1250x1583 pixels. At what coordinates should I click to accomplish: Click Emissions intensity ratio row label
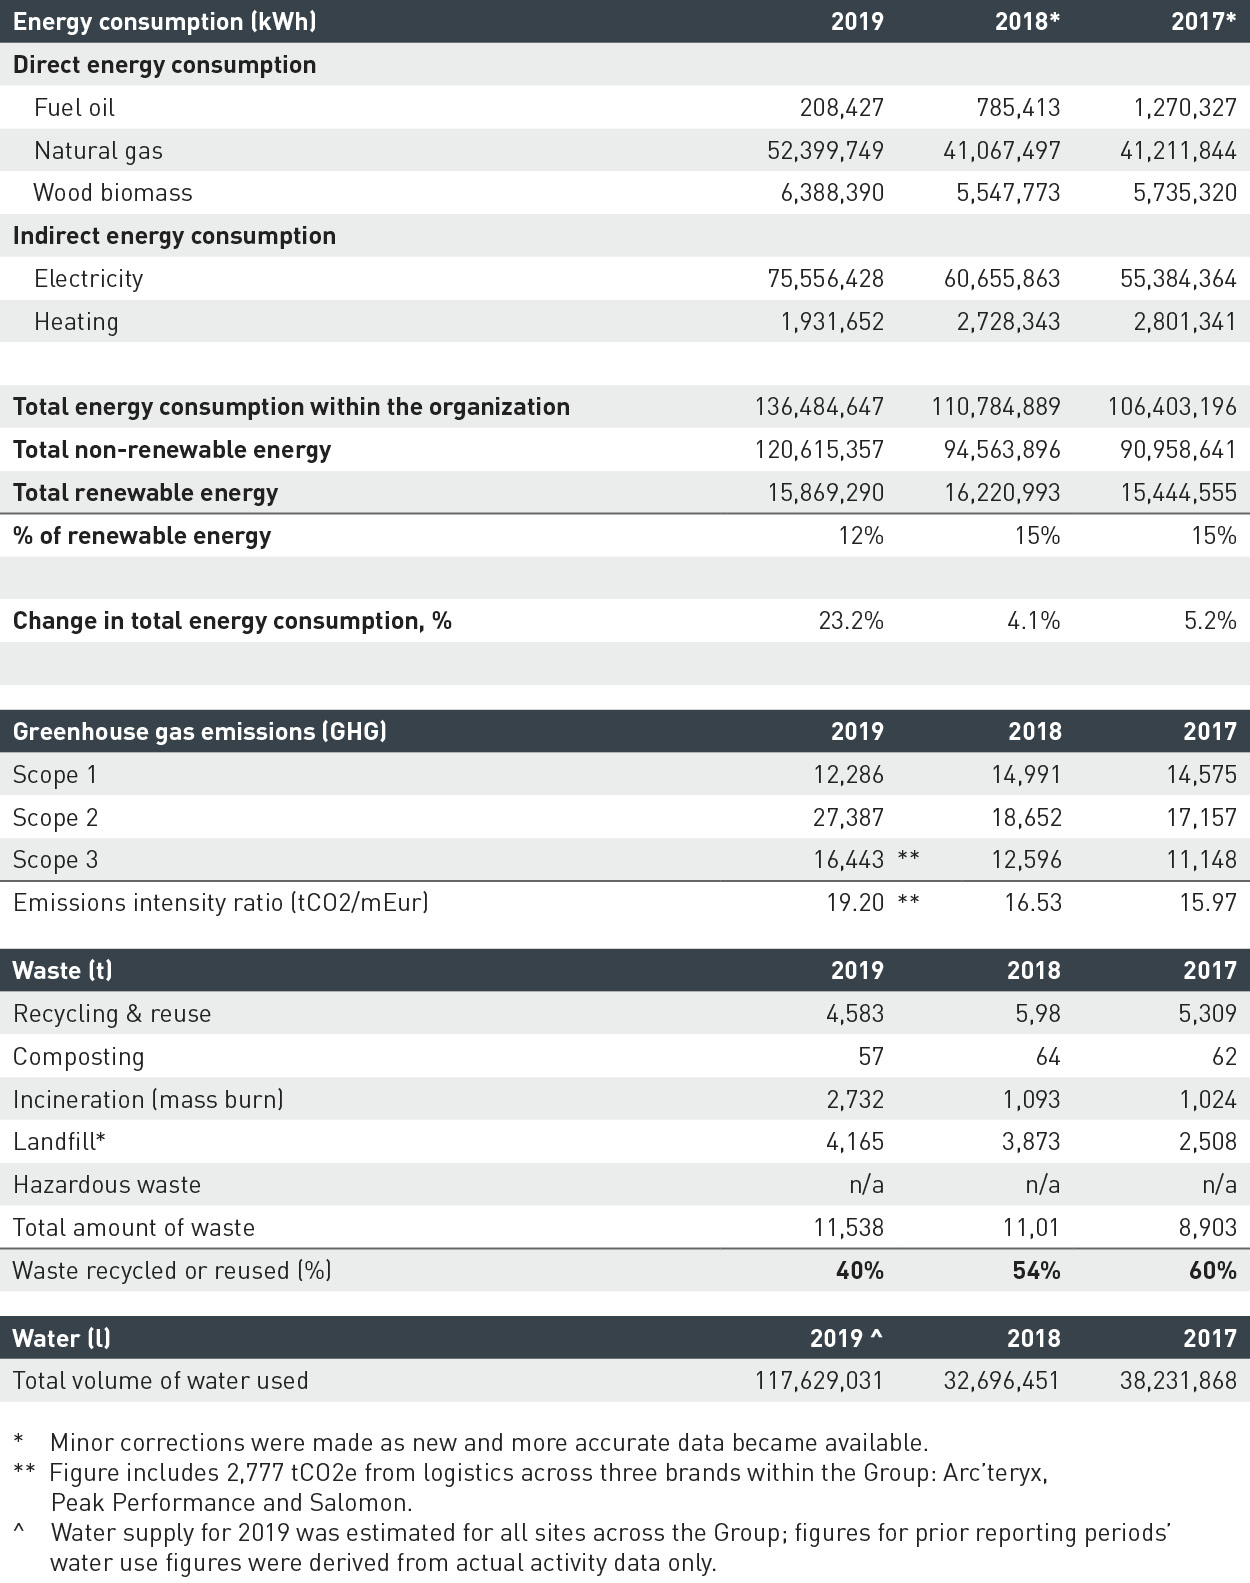pyautogui.click(x=220, y=903)
